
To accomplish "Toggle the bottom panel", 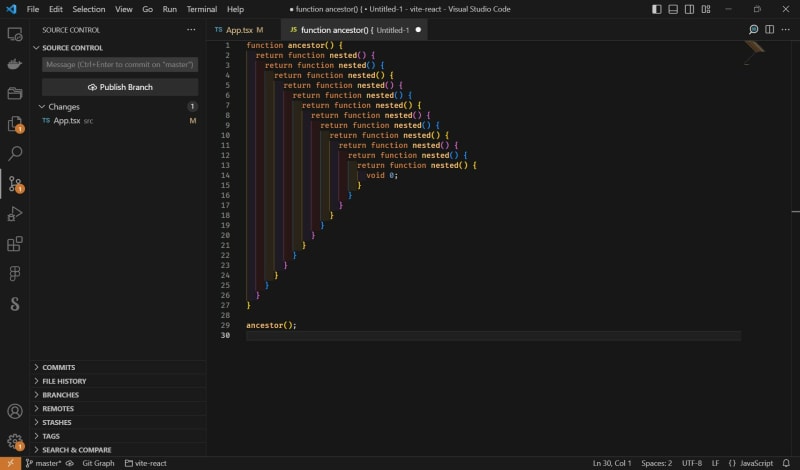I will (x=673, y=9).
